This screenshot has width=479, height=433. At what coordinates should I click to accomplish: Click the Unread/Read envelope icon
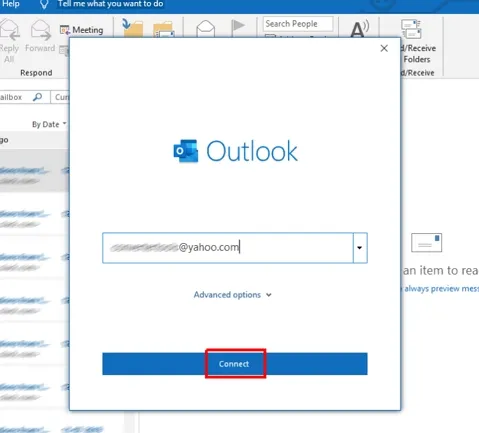206,28
